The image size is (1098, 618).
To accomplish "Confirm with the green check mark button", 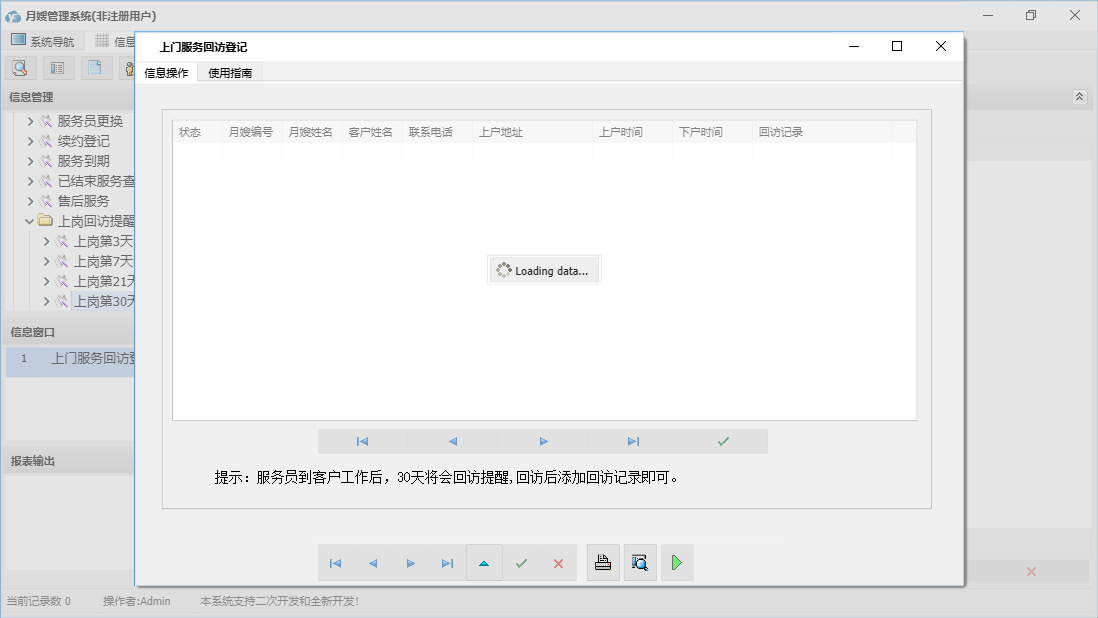I will pos(521,562).
